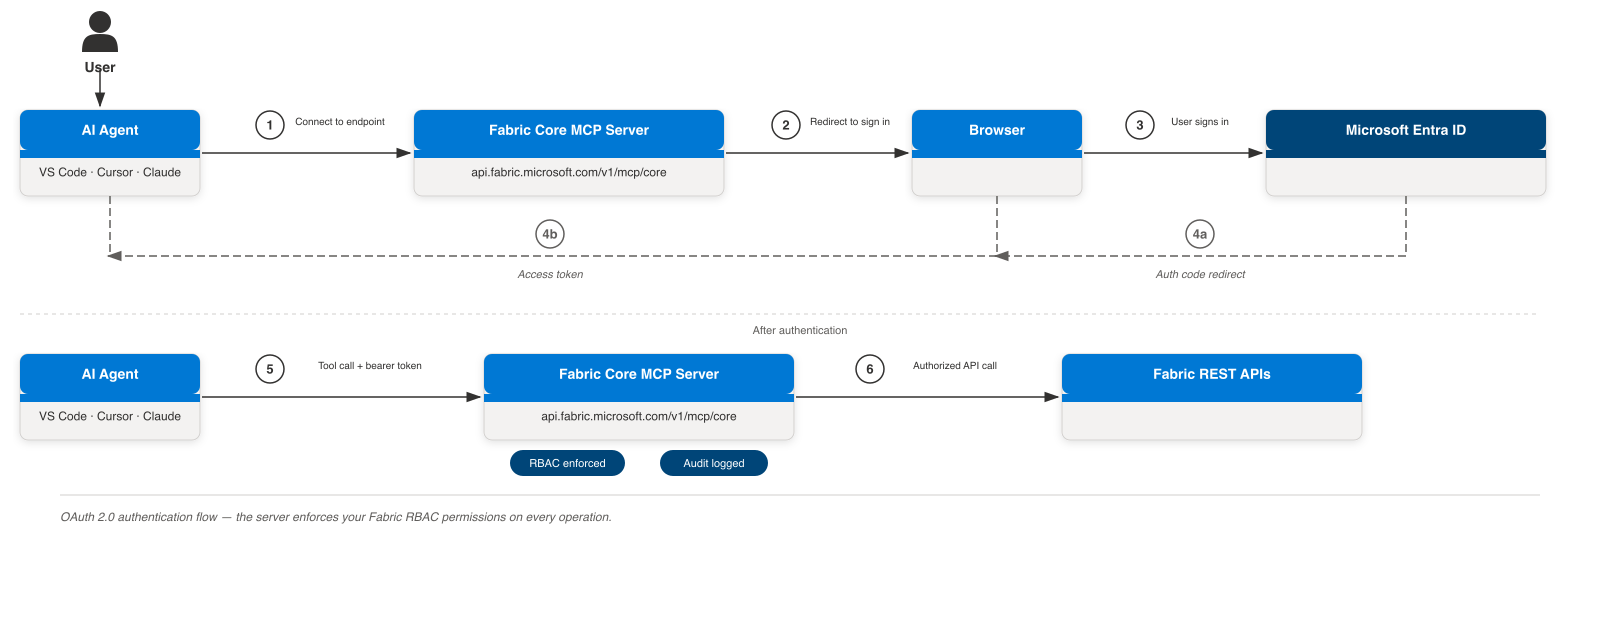Click the "RBAC enforced" badge

(567, 463)
